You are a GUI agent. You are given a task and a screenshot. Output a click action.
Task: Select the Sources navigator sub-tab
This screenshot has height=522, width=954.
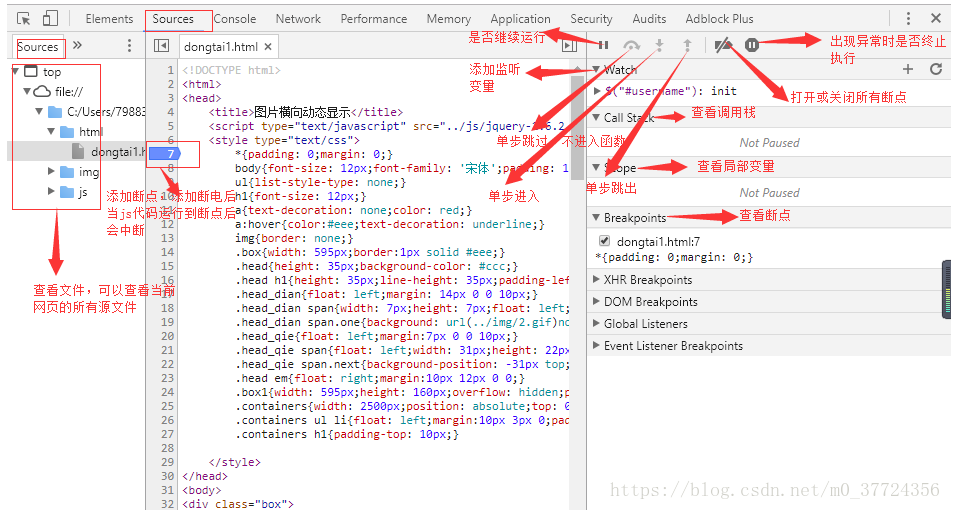[x=38, y=47]
